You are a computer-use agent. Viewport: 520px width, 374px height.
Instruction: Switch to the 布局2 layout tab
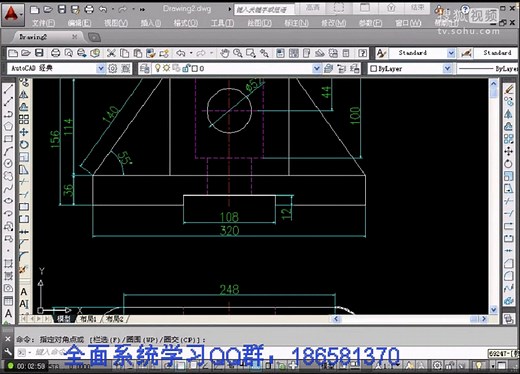[x=114, y=319]
